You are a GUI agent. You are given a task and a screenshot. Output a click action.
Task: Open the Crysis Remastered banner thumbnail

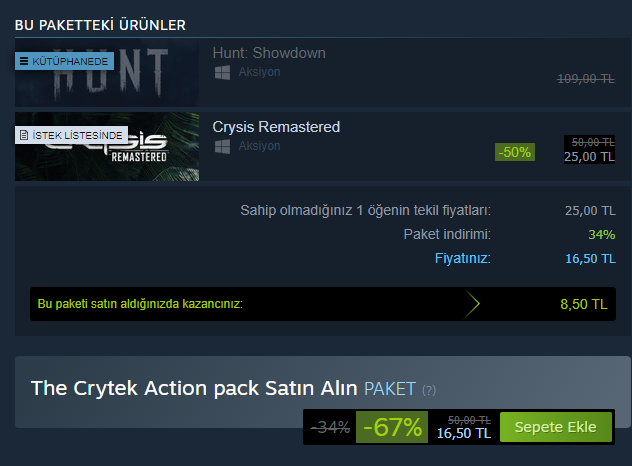[107, 147]
